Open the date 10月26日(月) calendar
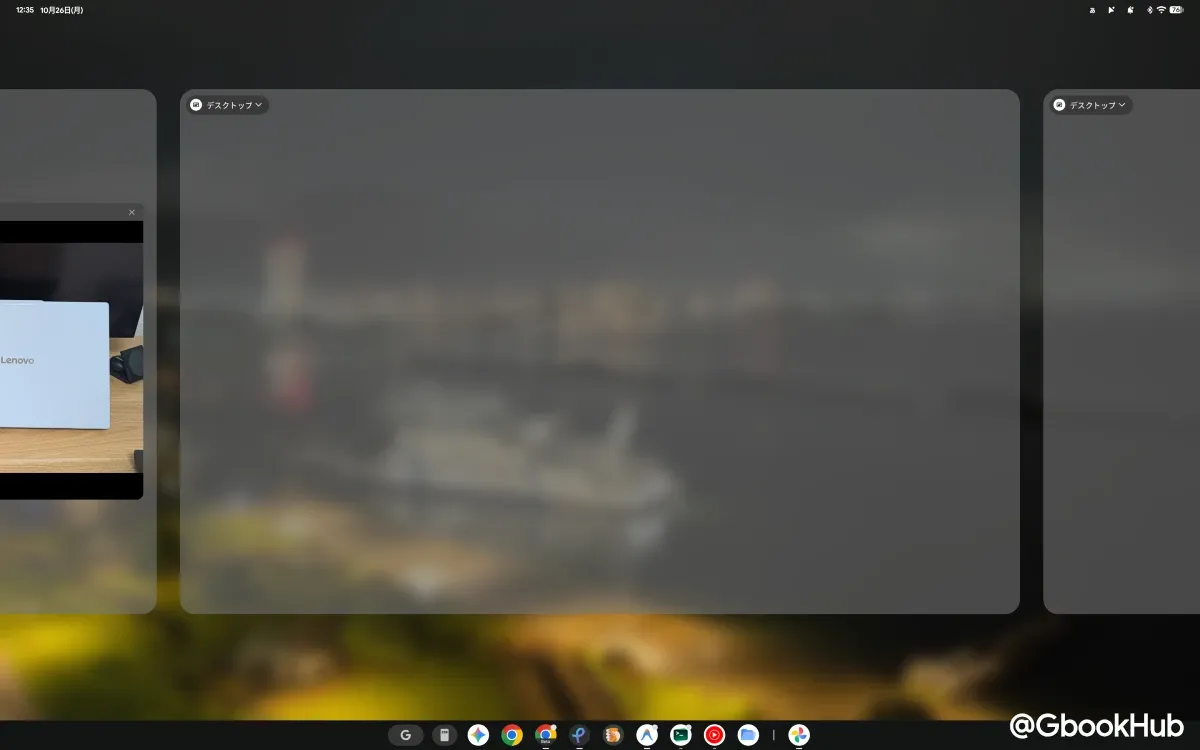Screen dimensions: 1200x750 pyautogui.click(x=62, y=10)
